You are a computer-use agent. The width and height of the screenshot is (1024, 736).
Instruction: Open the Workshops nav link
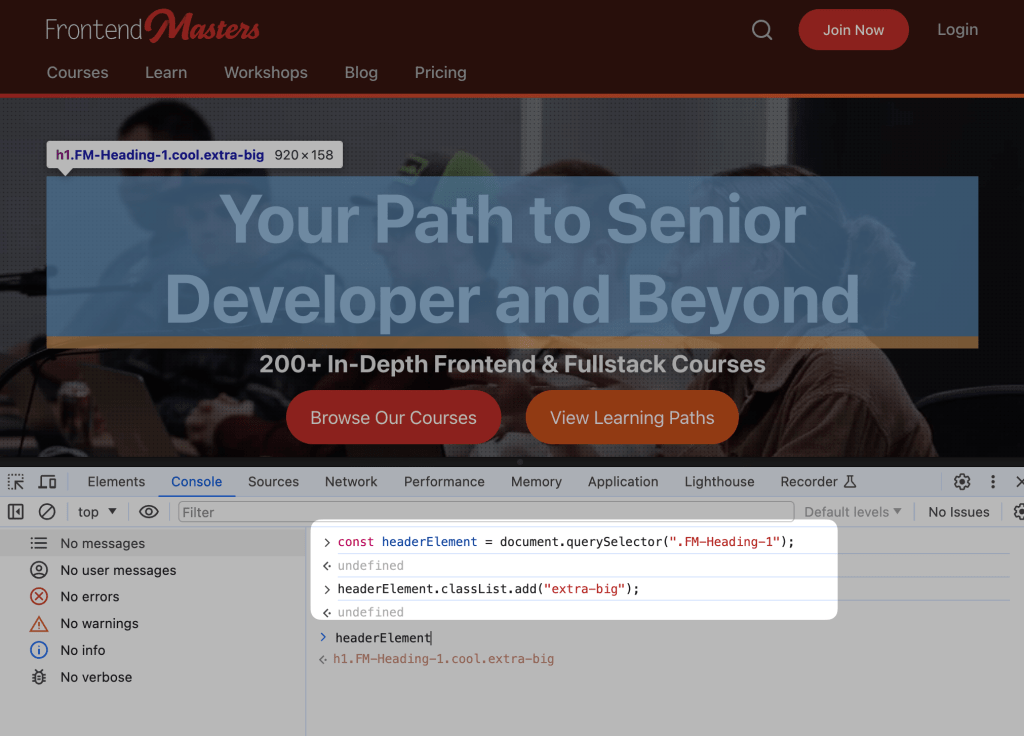pyautogui.click(x=266, y=72)
